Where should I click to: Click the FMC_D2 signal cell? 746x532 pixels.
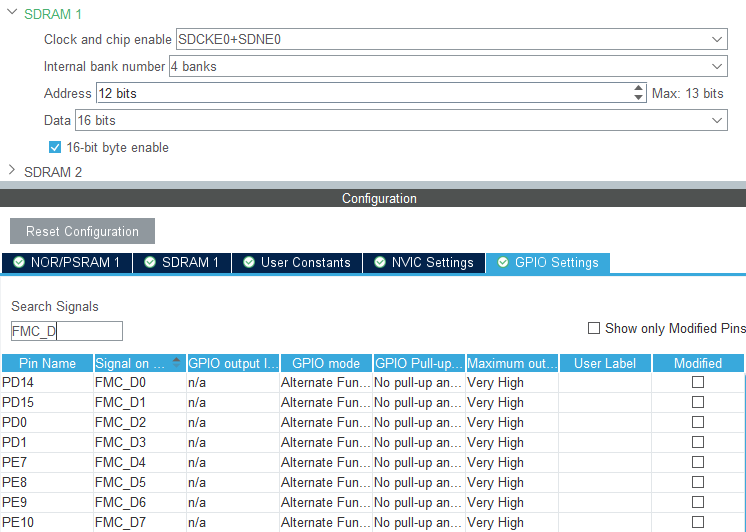click(139, 422)
